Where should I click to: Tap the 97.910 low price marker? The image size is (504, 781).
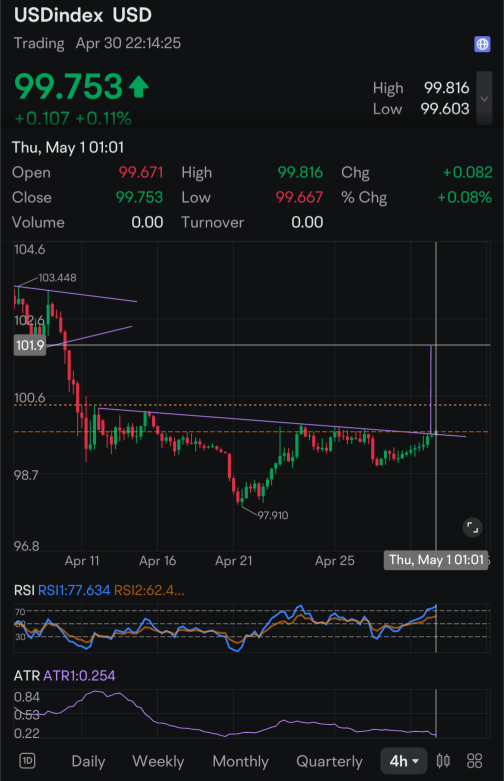point(272,516)
